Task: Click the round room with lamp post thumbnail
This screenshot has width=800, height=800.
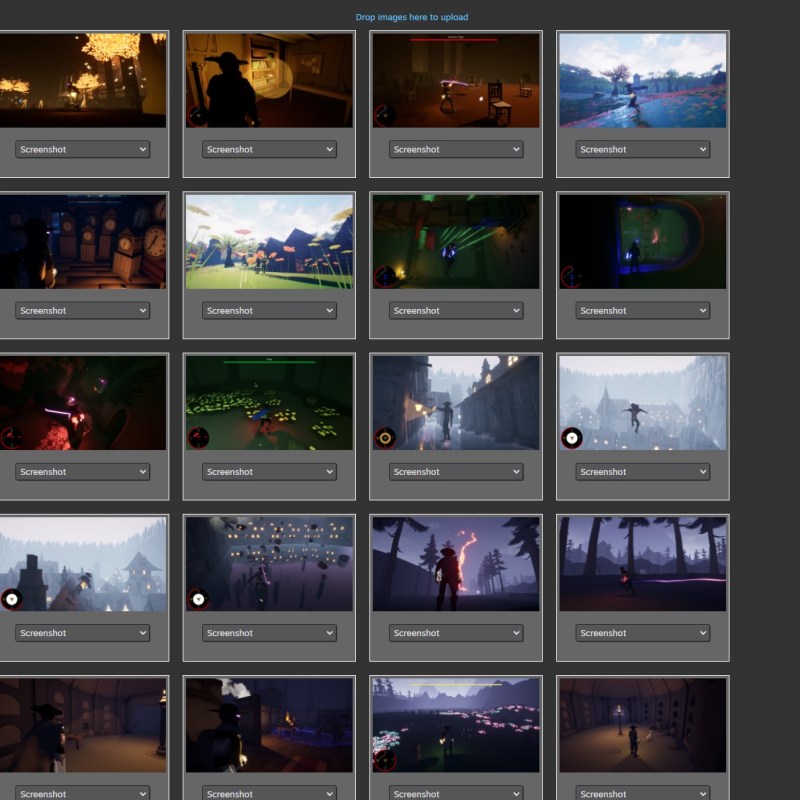Action: pos(642,724)
